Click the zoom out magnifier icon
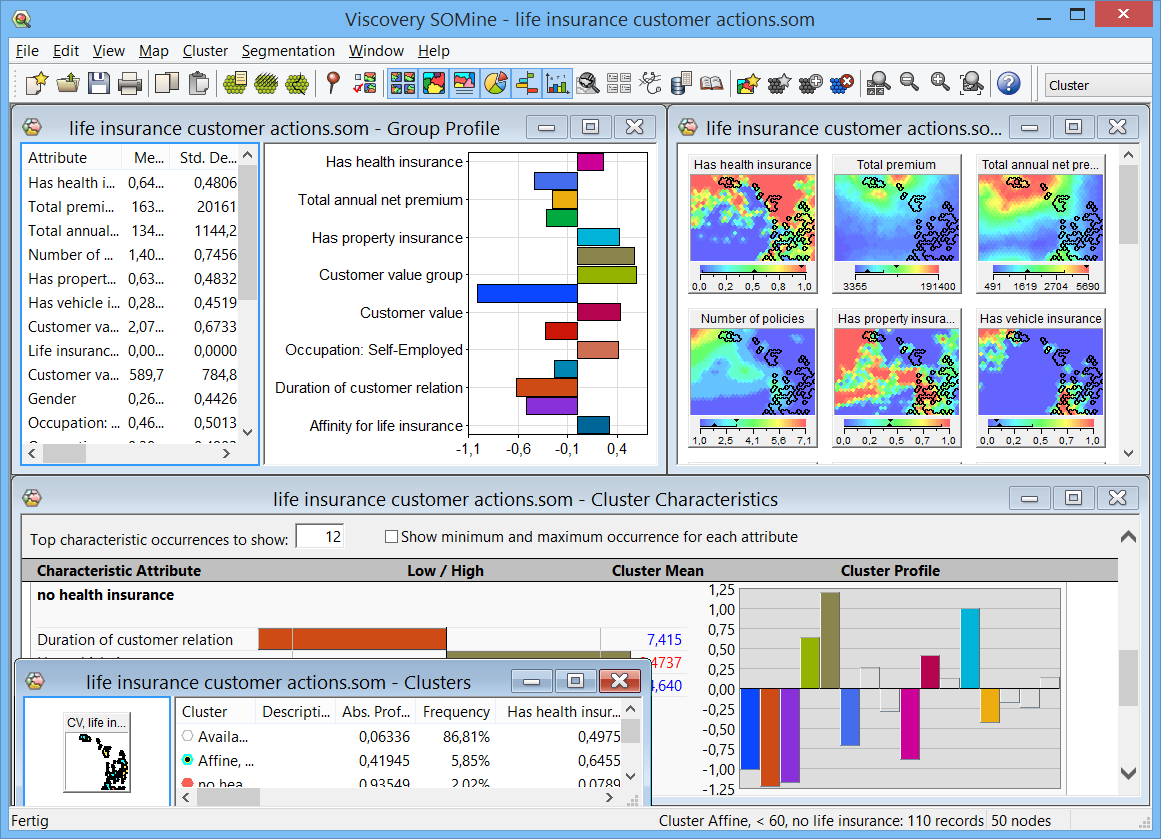 pyautogui.click(x=909, y=84)
